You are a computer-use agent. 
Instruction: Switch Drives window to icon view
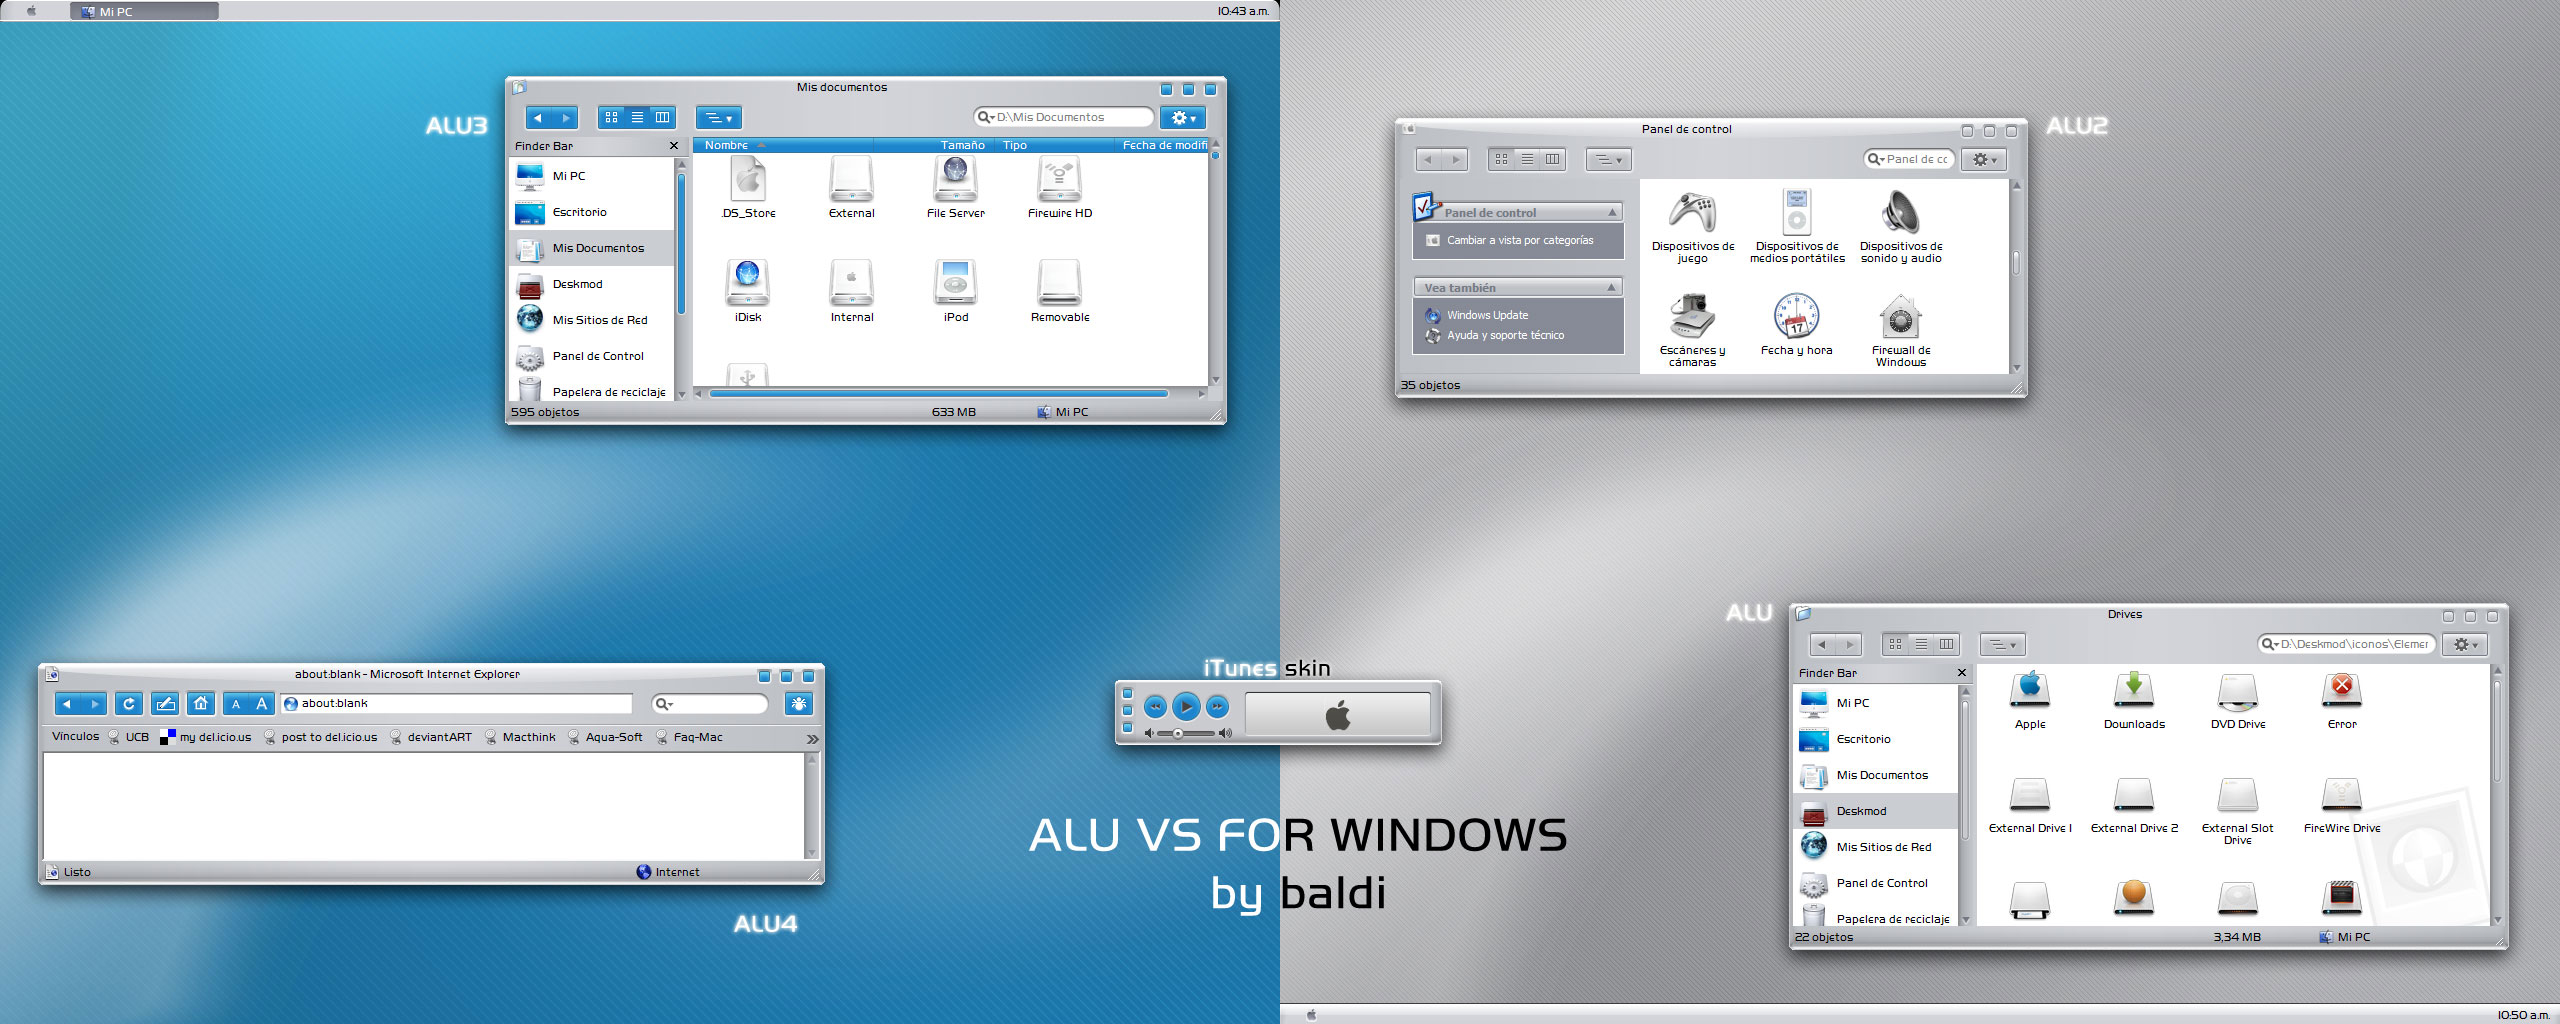1895,645
